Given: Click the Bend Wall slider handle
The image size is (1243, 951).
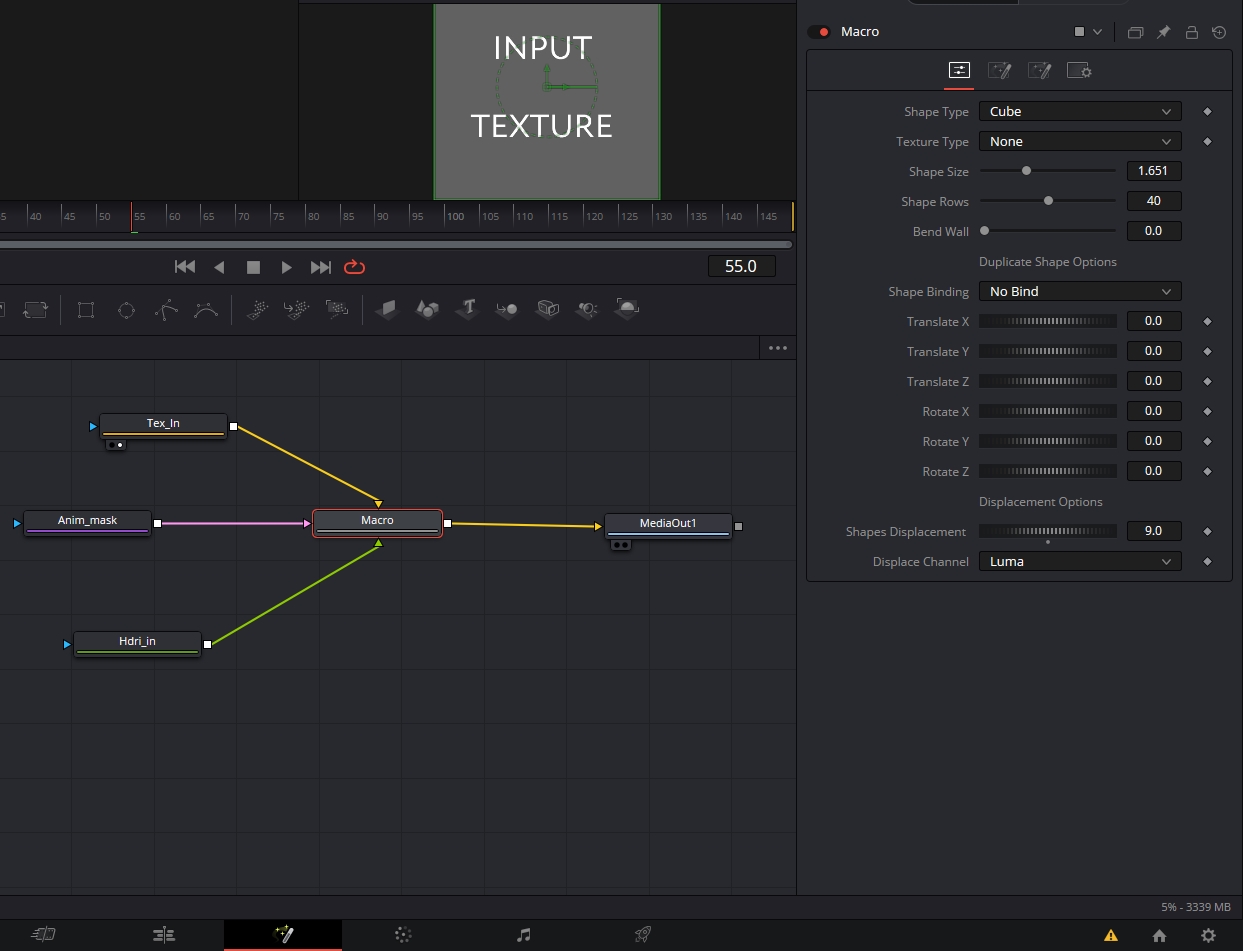Looking at the screenshot, I should [985, 231].
